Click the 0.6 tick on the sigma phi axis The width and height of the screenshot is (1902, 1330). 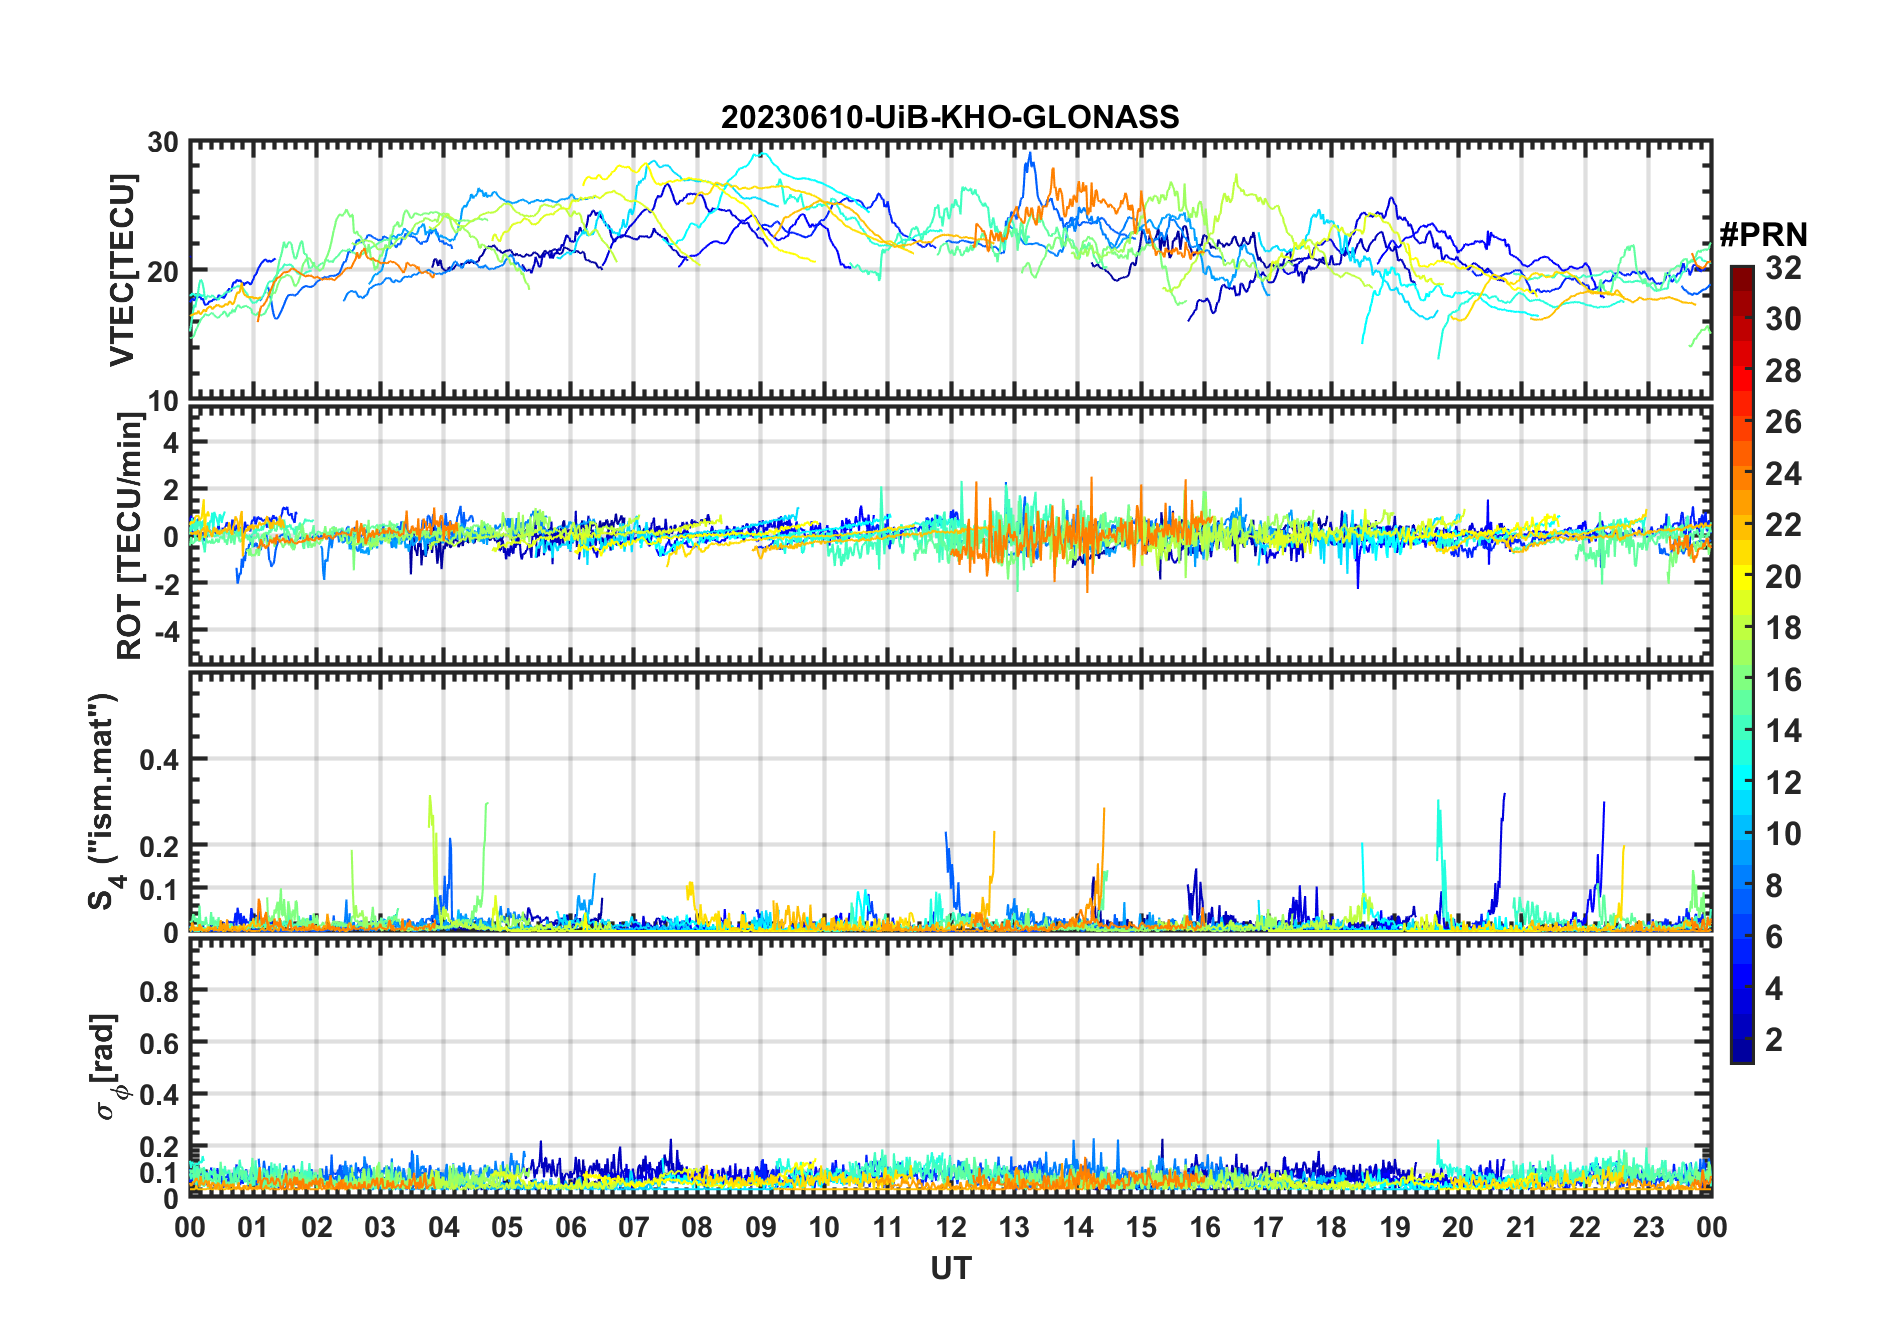tap(161, 1044)
